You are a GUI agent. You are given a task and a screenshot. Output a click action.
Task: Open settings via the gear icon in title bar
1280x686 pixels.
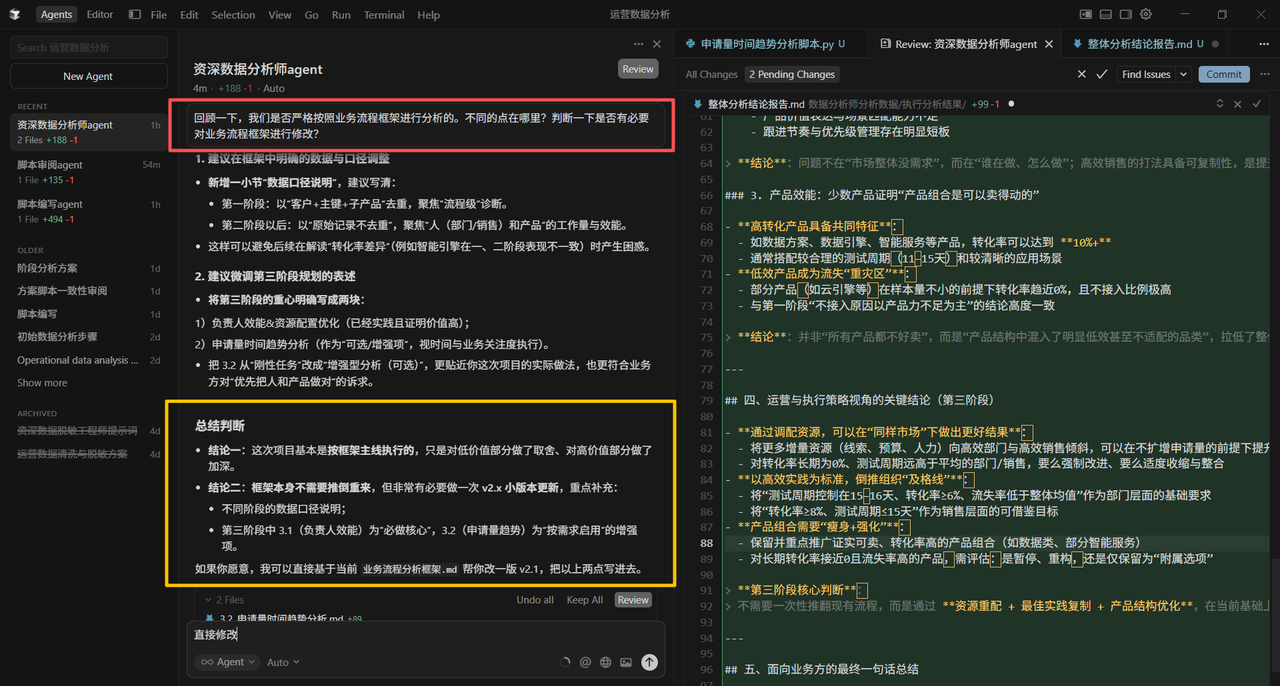1146,14
